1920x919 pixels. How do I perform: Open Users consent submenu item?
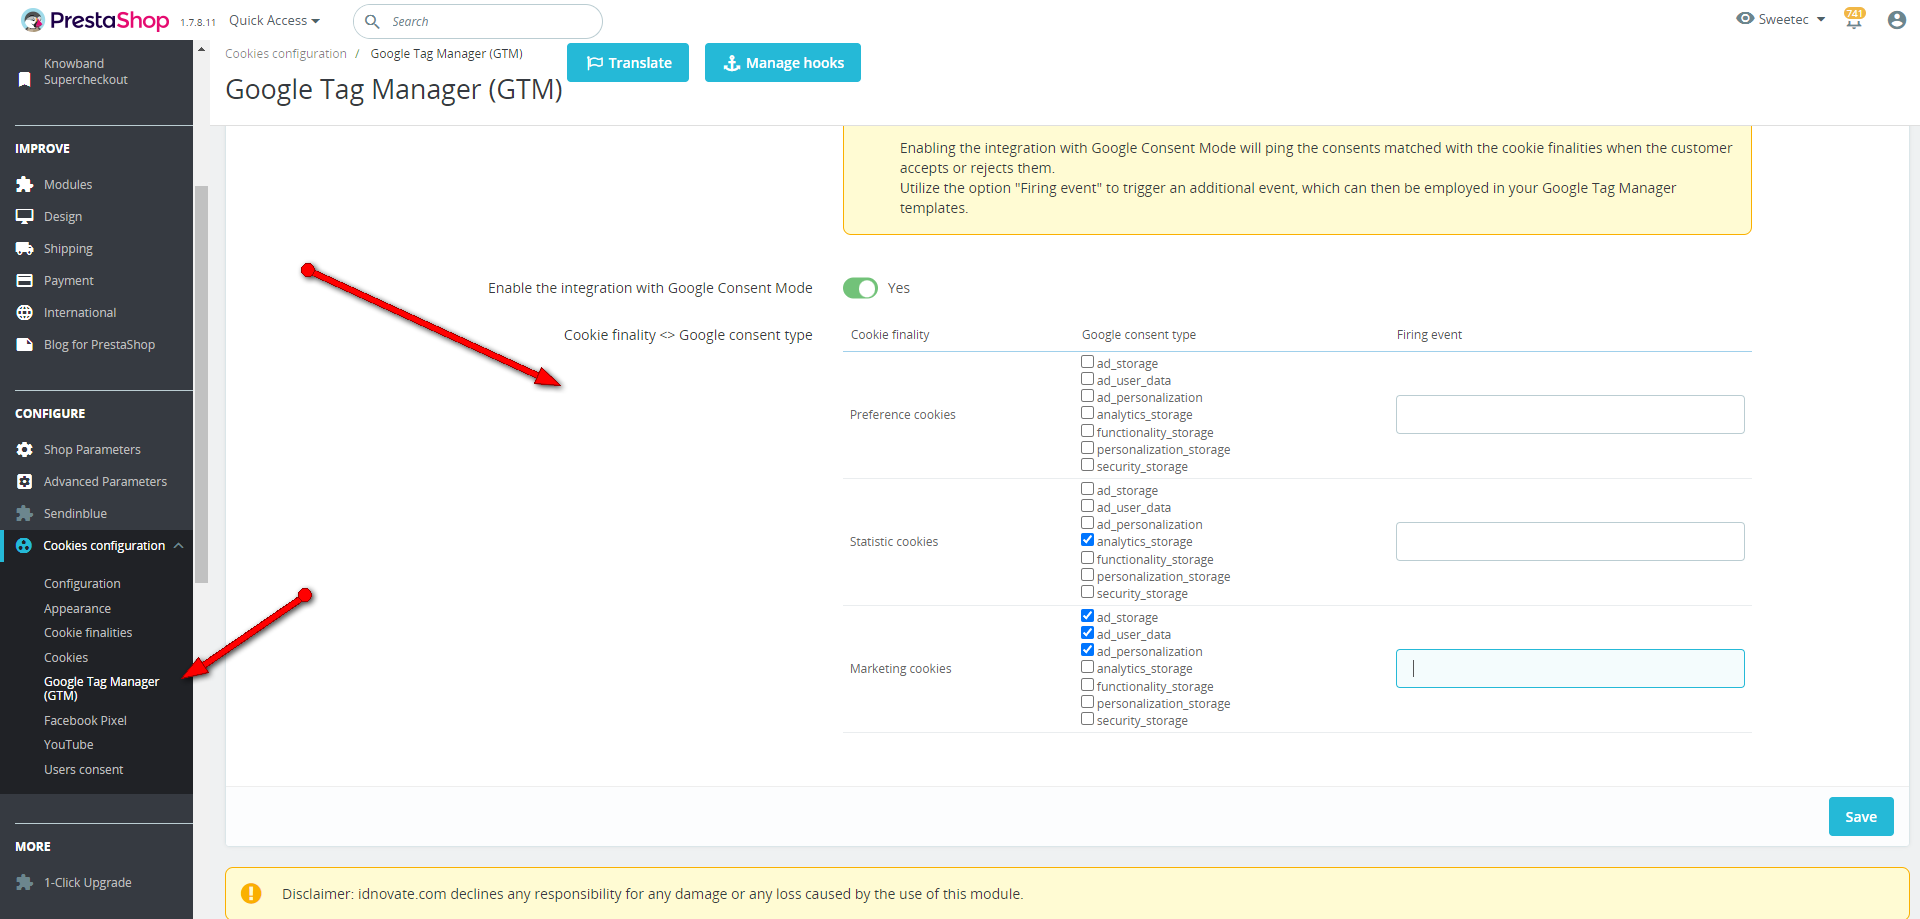click(x=84, y=769)
